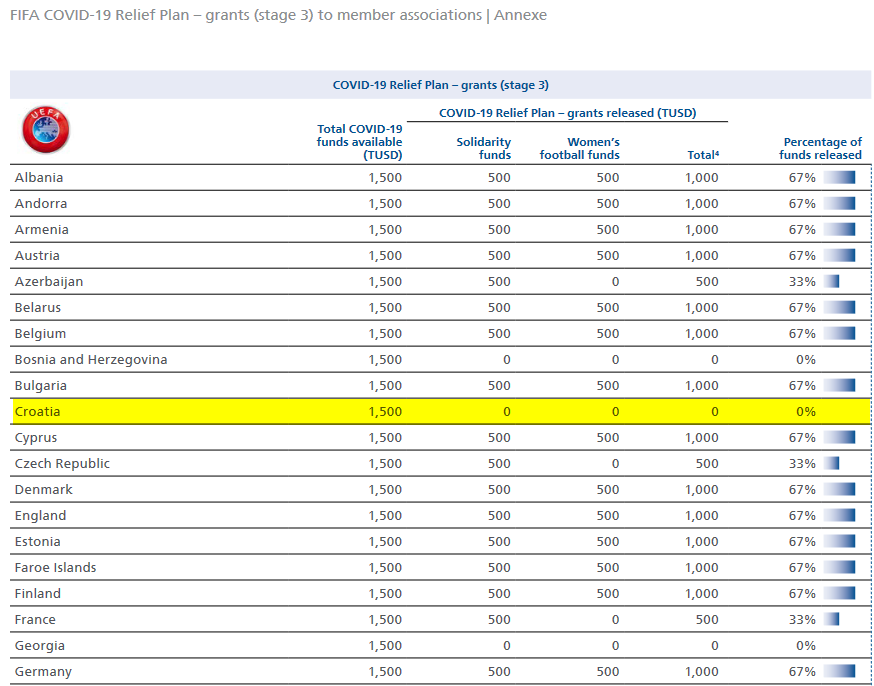Viewport: 874px width, 686px height.
Task: Select the 'grants released (TUSD)' group header
Action: coord(567,113)
